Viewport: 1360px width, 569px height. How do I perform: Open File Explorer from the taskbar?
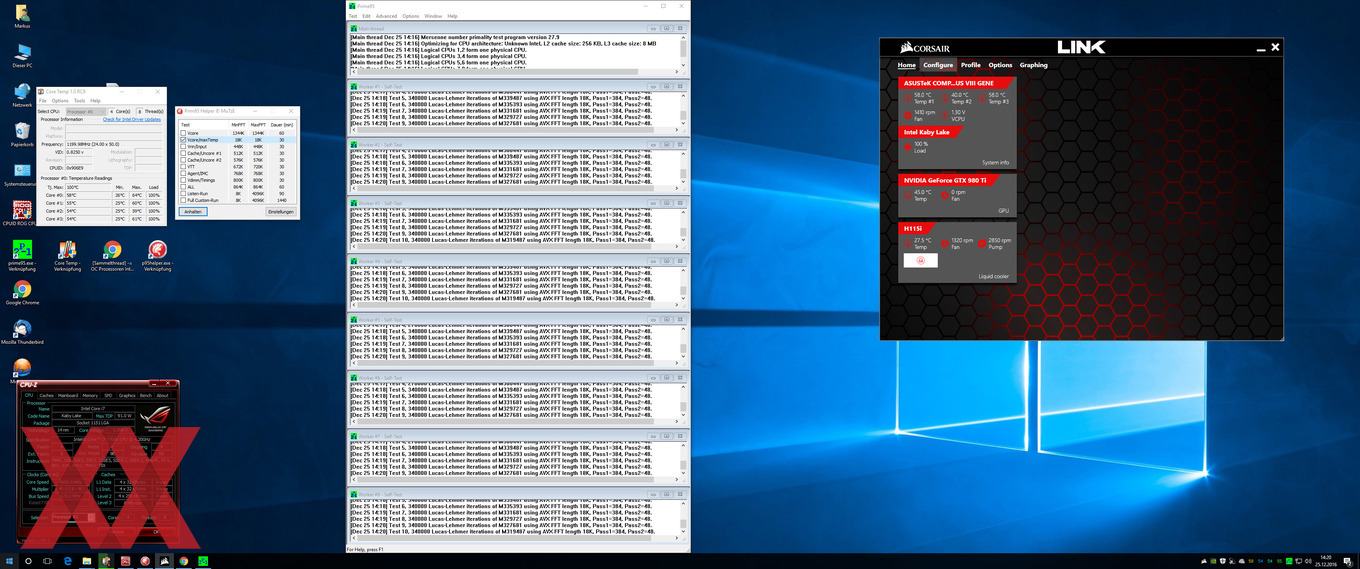(x=87, y=561)
